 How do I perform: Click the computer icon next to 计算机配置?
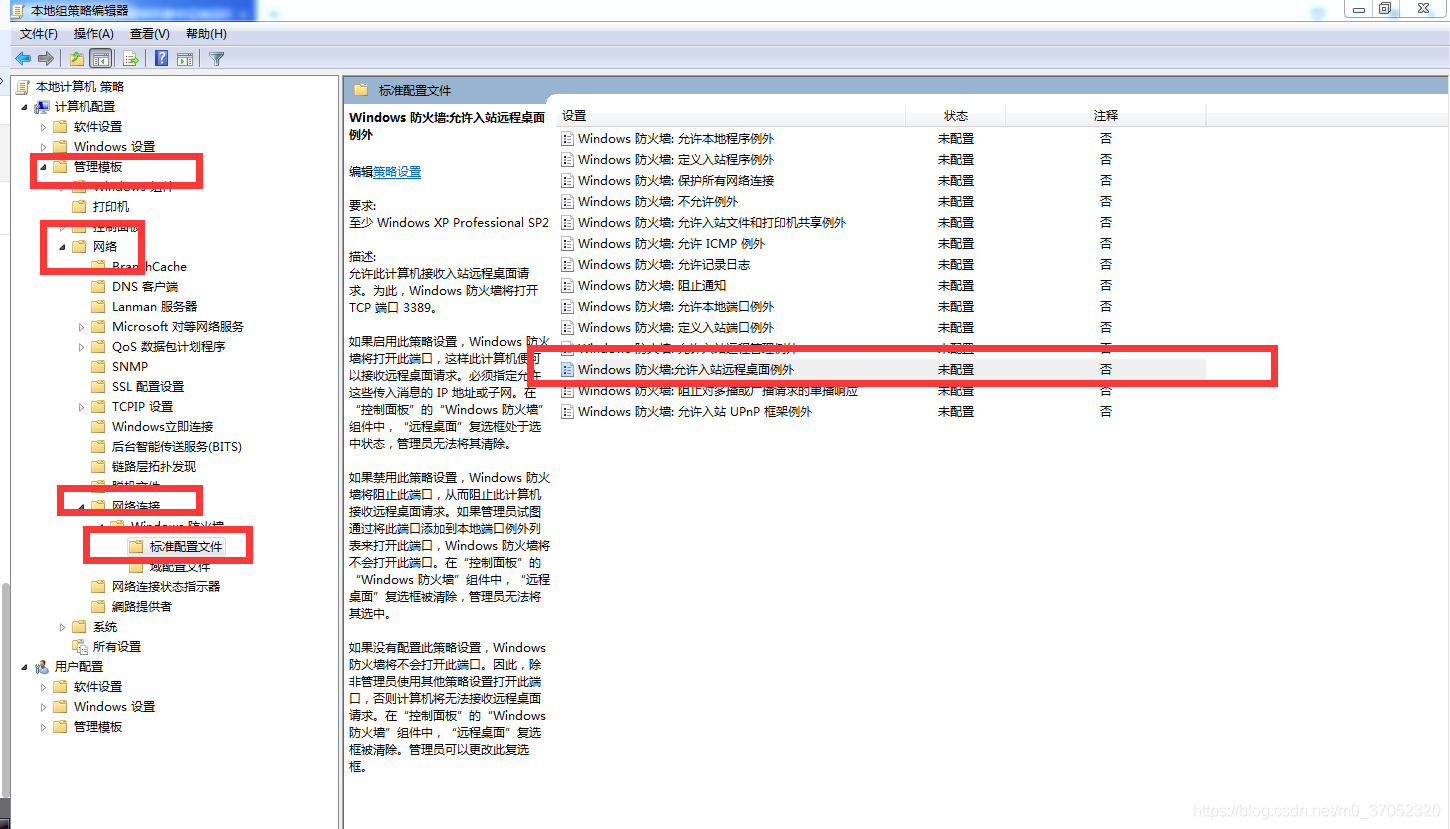tap(42, 106)
